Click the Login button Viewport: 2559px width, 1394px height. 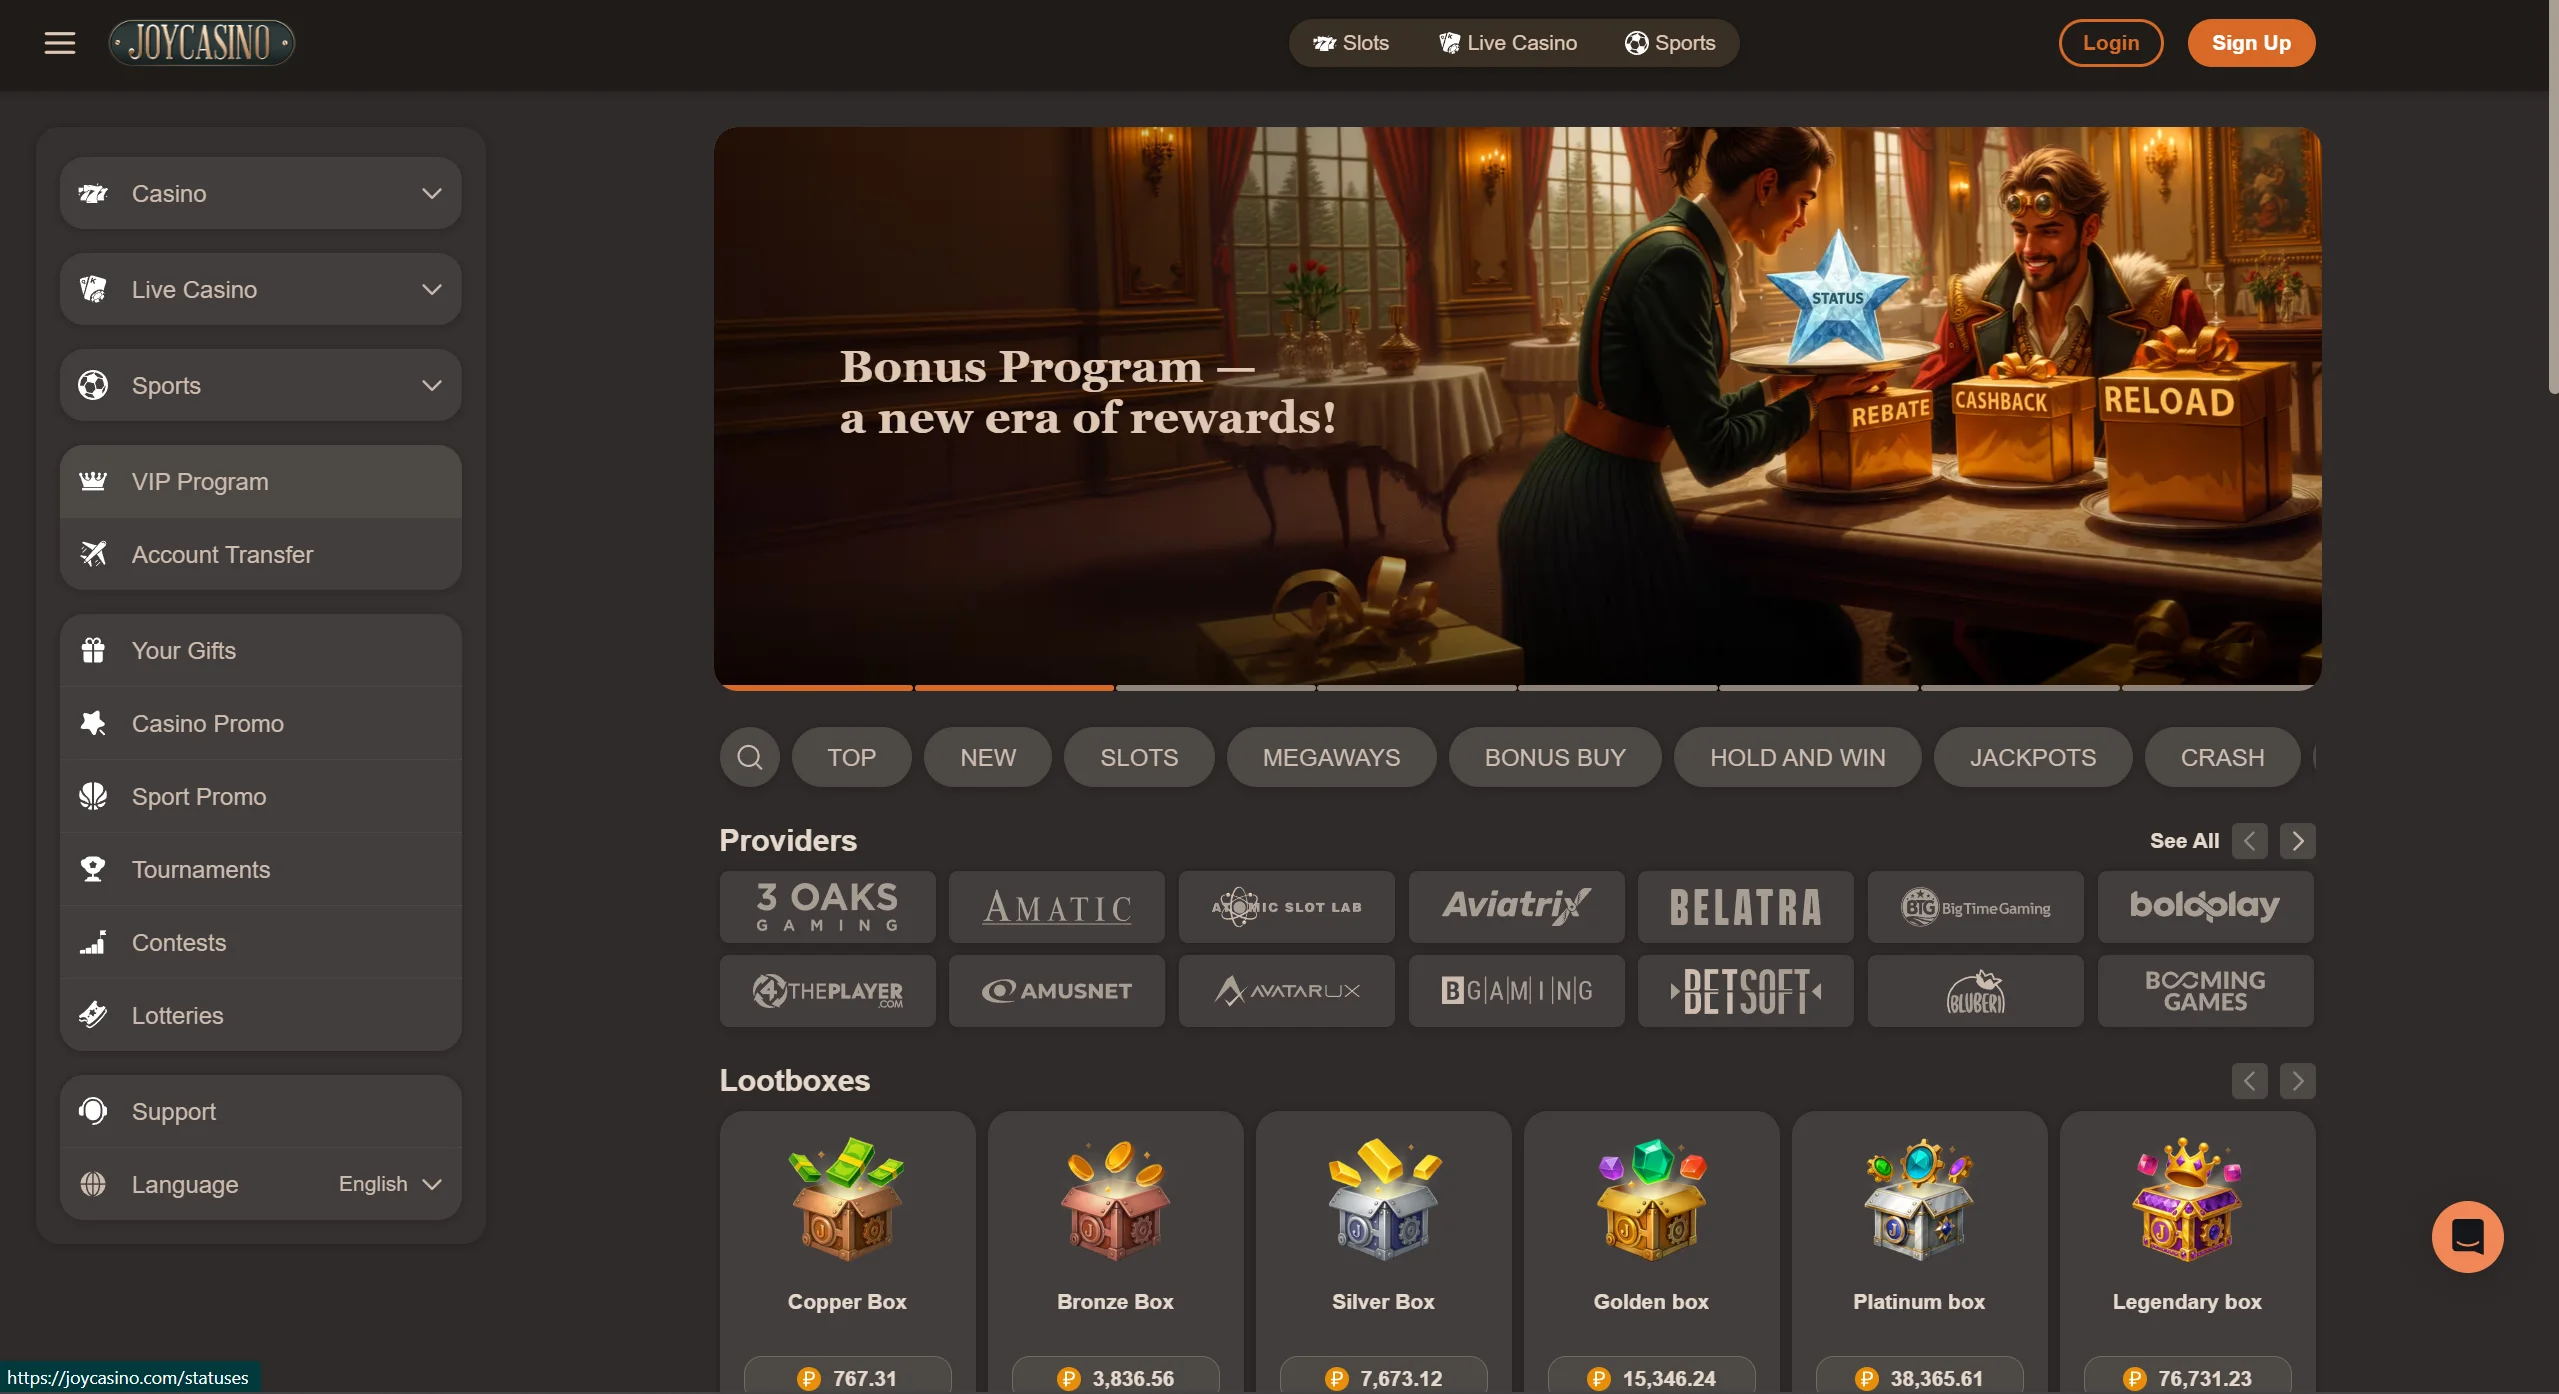pos(2111,43)
